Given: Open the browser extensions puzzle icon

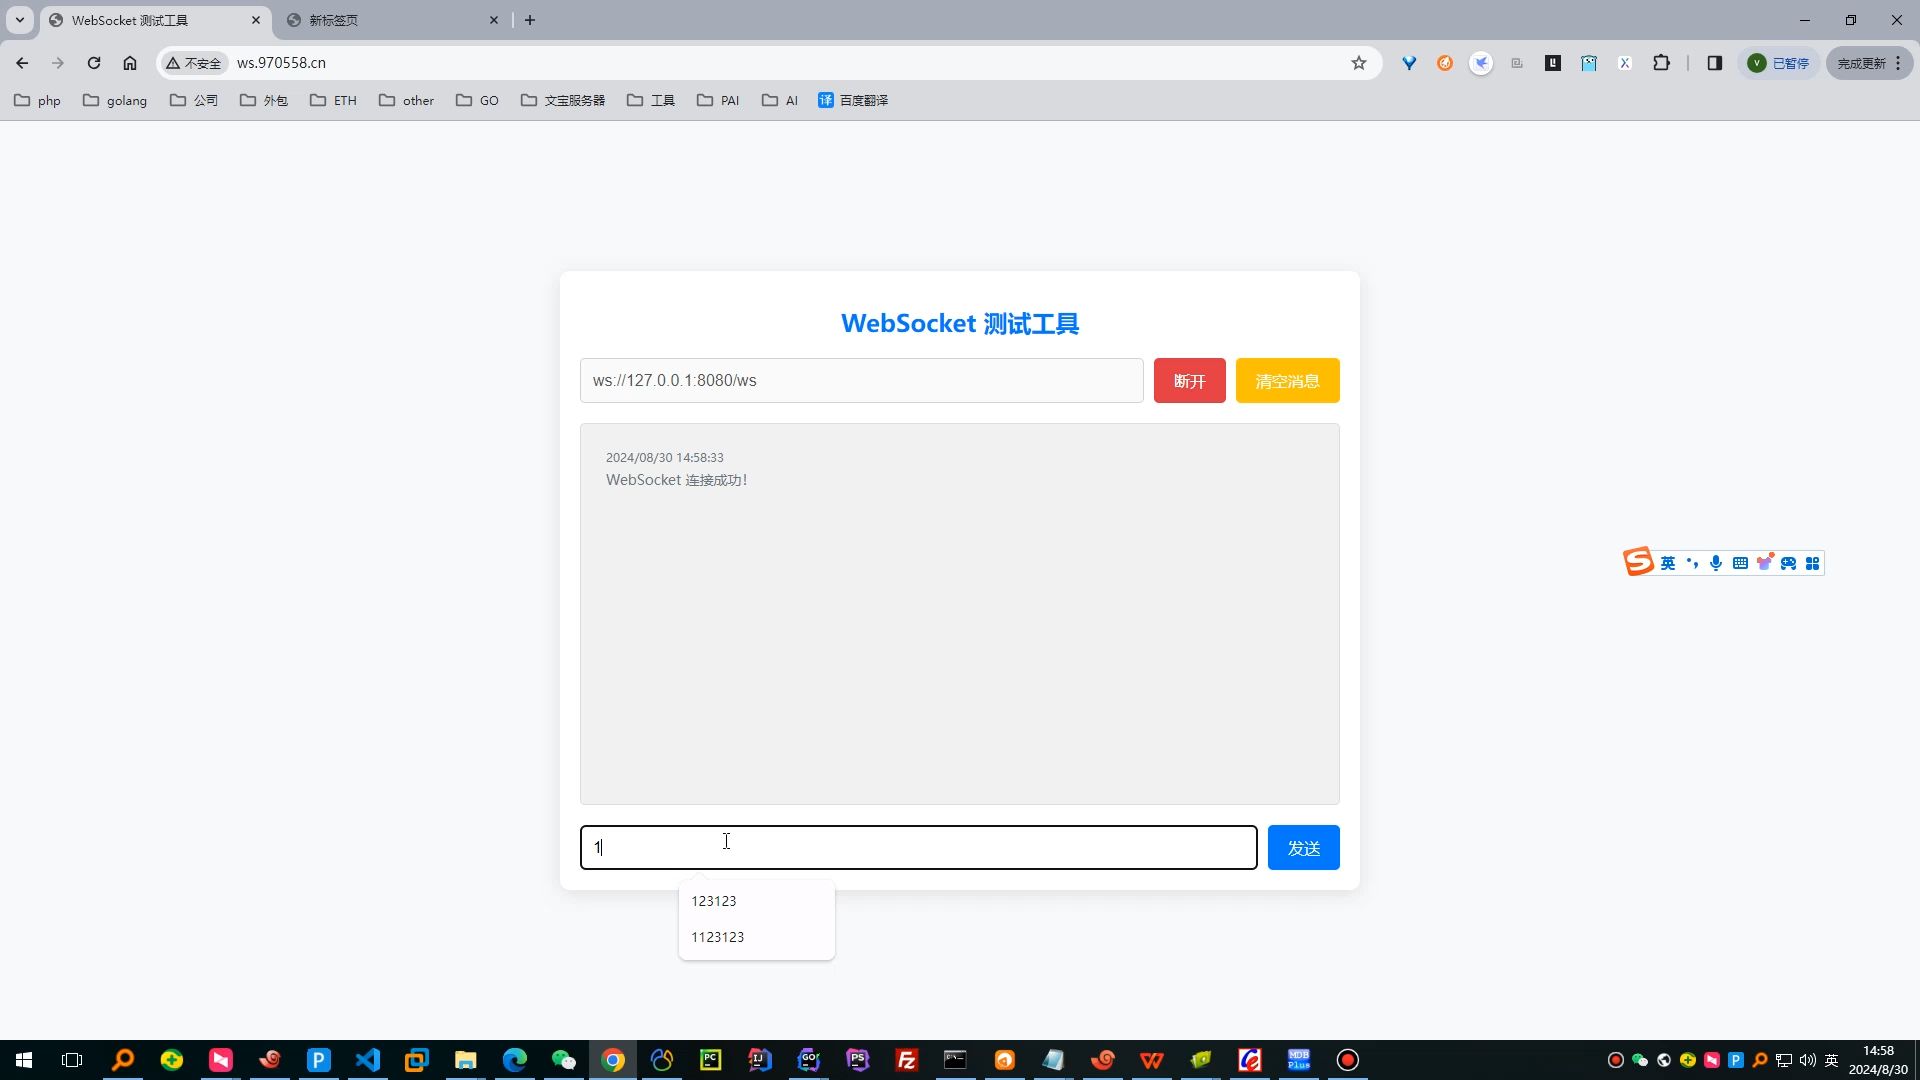Looking at the screenshot, I should (1661, 63).
